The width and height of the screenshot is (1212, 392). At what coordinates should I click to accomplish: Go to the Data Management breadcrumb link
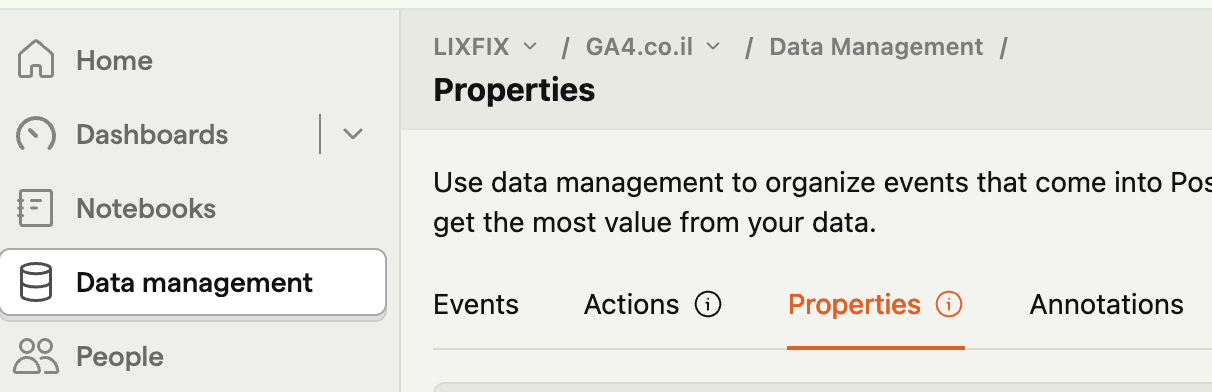(x=876, y=47)
